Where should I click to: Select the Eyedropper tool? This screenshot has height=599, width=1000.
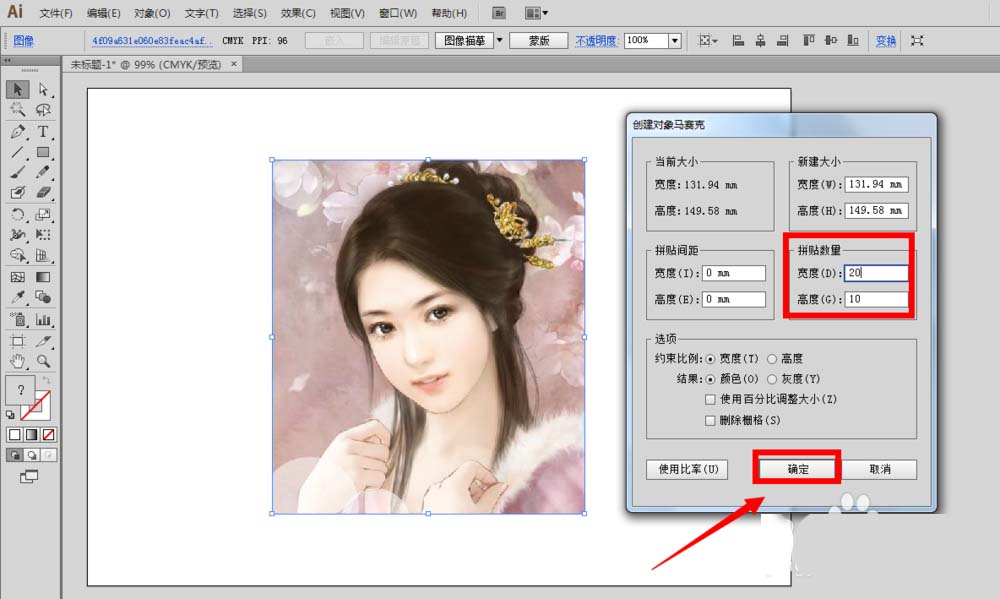(x=18, y=297)
